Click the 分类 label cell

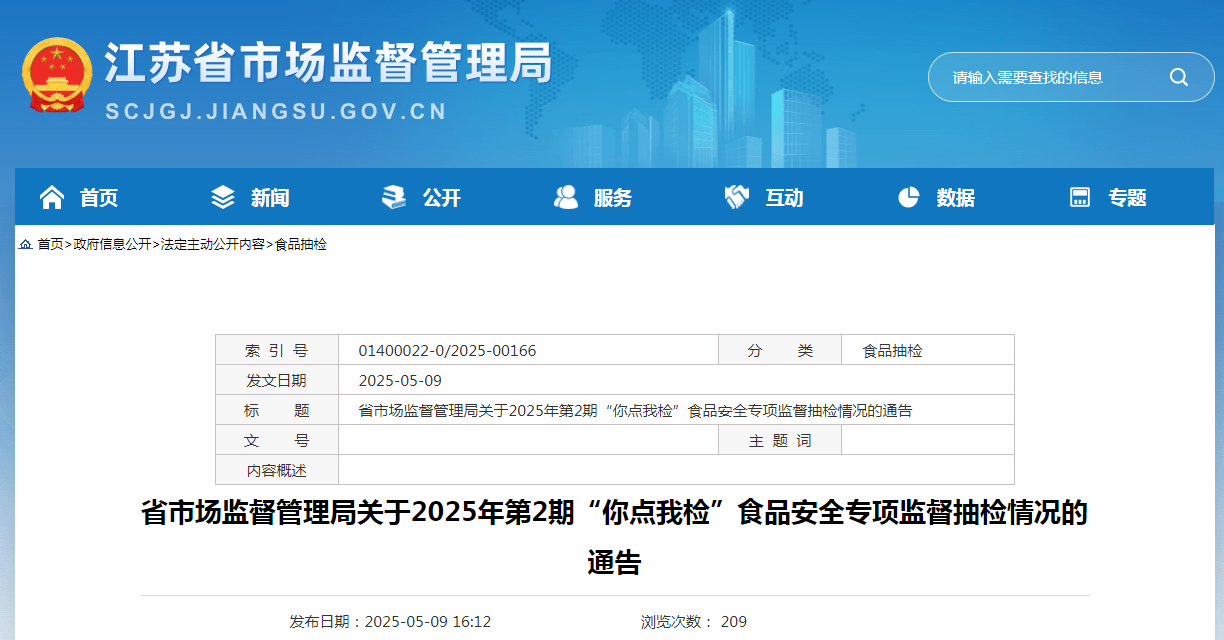(x=780, y=351)
